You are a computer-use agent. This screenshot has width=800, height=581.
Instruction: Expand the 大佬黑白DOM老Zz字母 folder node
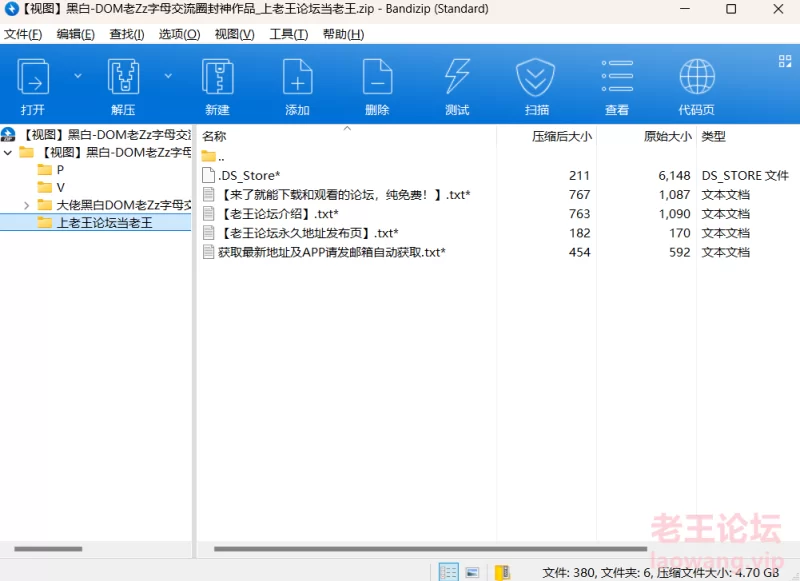27,205
